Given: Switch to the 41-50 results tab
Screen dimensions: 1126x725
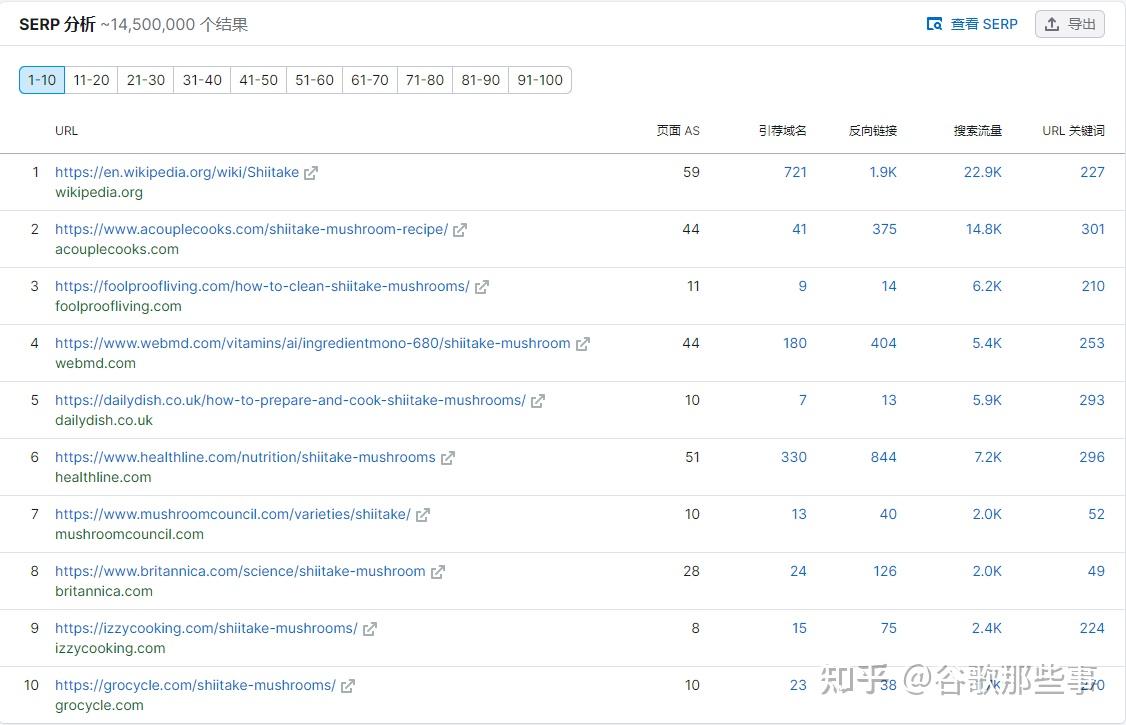Looking at the screenshot, I should pos(259,80).
